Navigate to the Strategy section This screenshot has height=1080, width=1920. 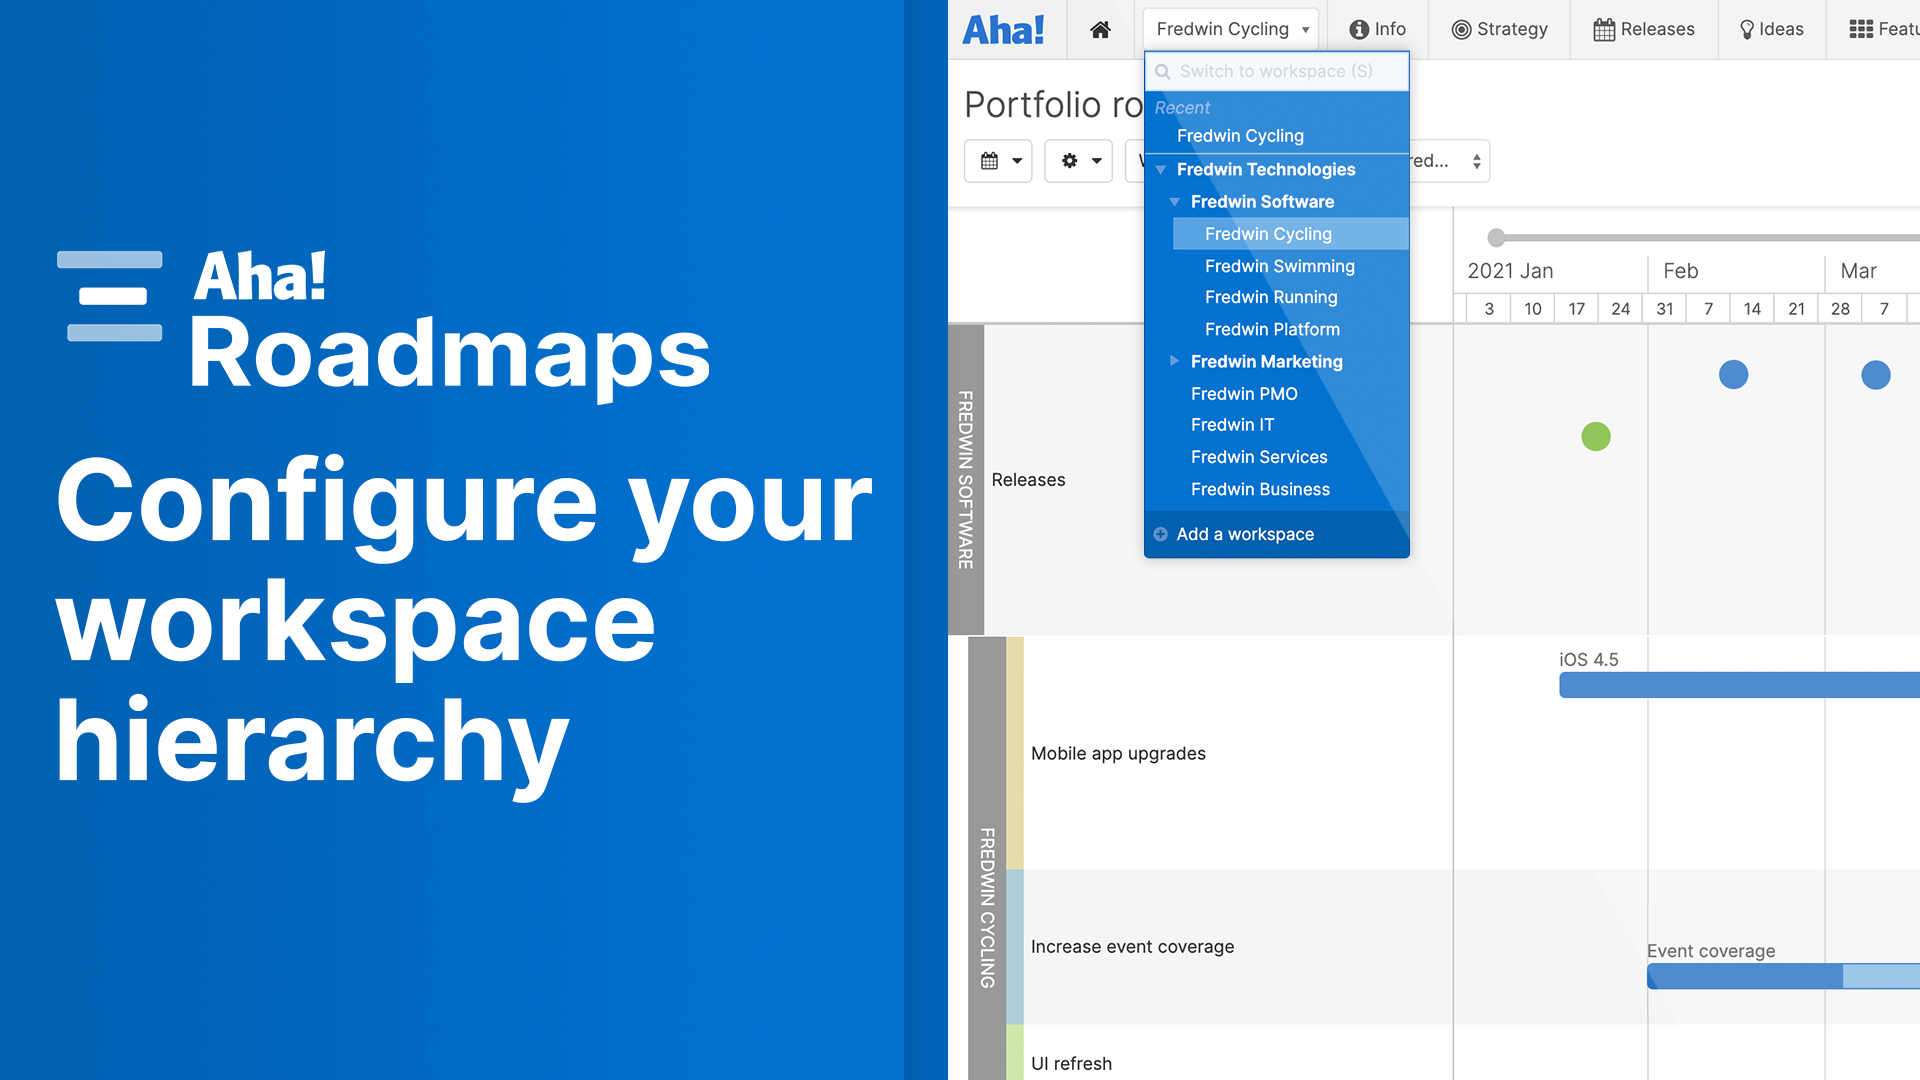1499,29
